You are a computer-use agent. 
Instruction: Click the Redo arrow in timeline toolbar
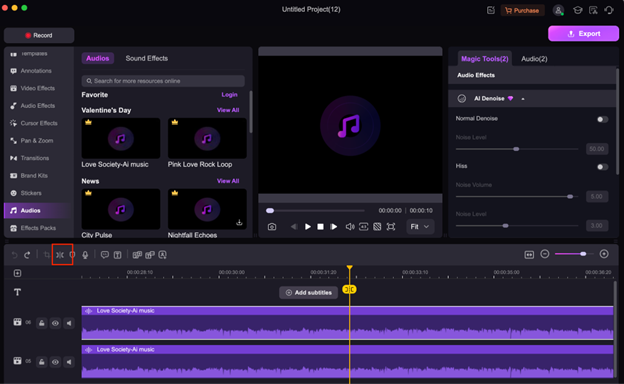pyautogui.click(x=27, y=255)
